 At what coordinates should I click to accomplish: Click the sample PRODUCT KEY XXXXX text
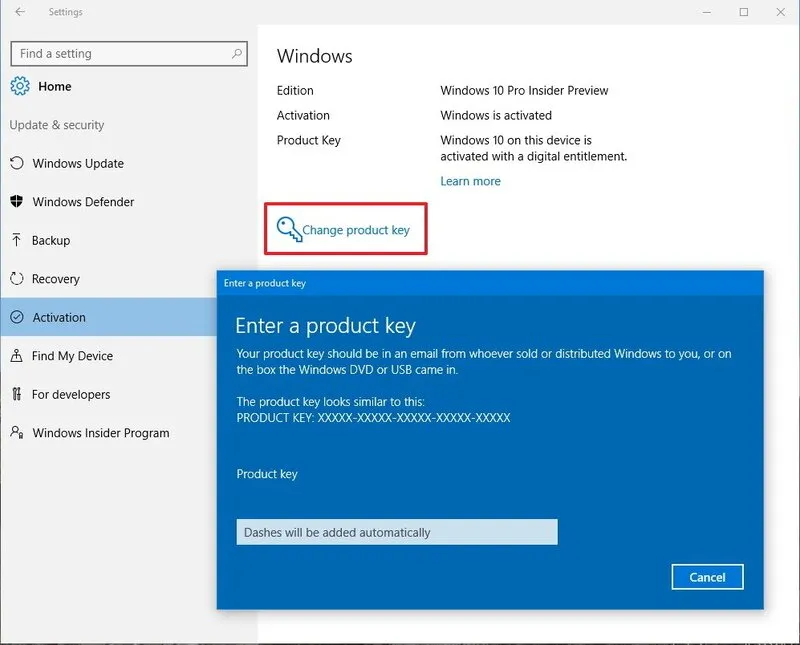click(x=373, y=418)
